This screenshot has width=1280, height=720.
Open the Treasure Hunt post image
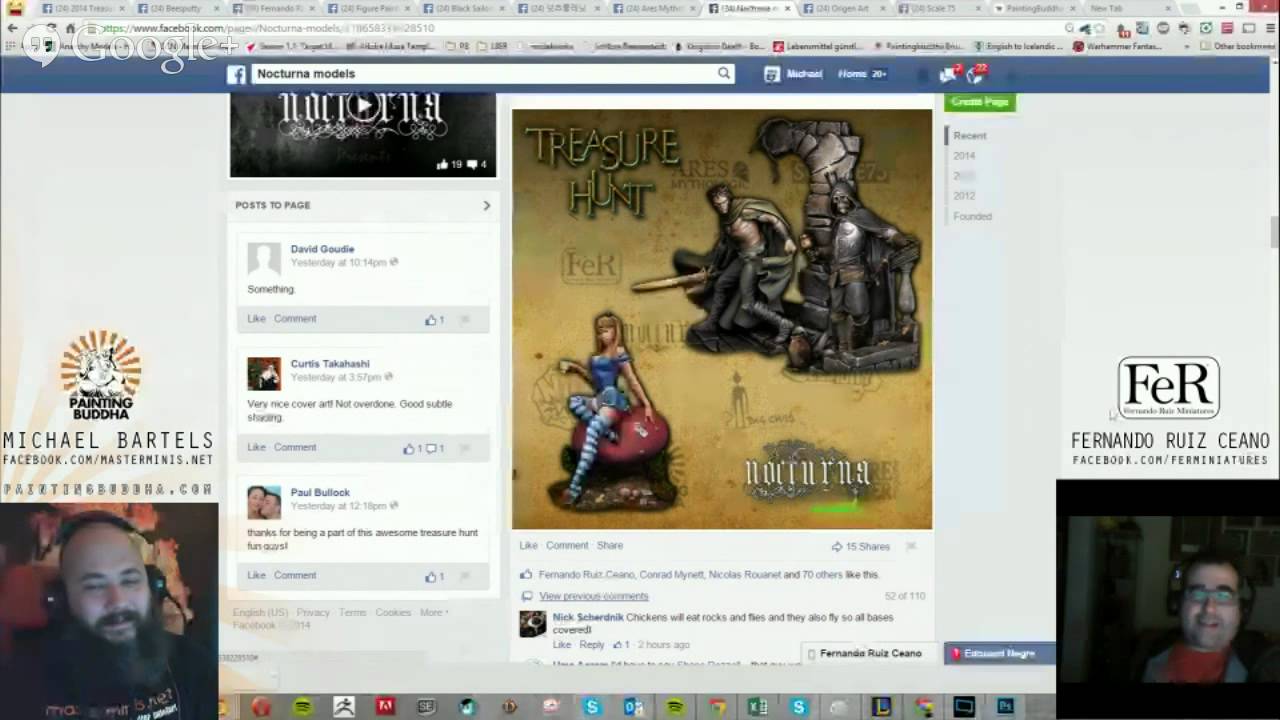(x=722, y=319)
